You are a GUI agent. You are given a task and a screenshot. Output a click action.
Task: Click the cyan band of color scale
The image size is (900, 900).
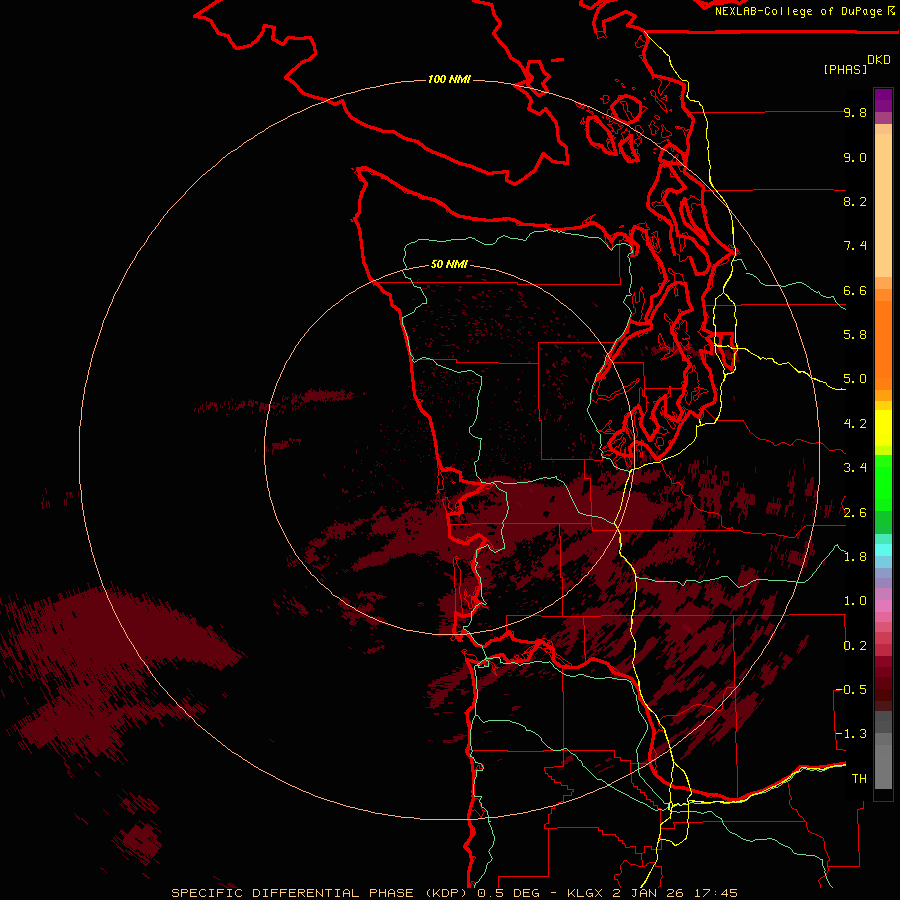(883, 549)
